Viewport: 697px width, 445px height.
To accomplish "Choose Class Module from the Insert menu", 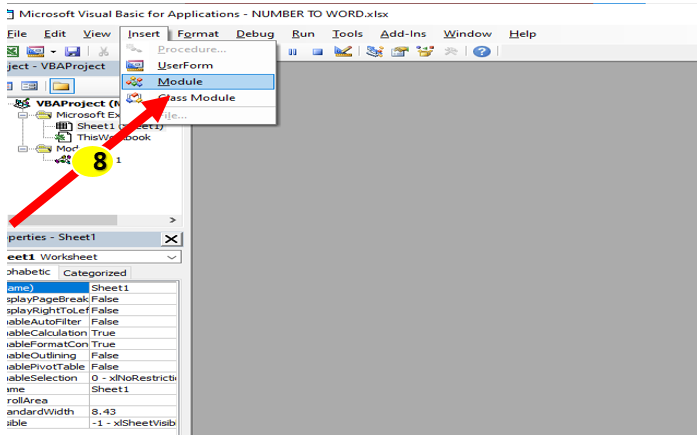I will point(198,98).
